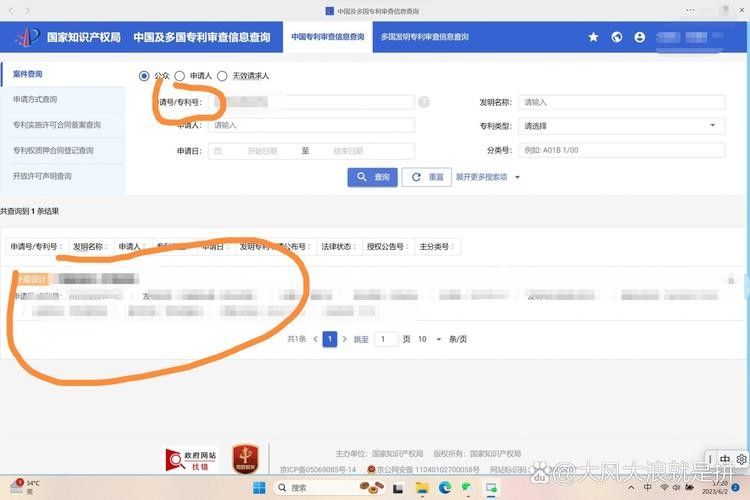Open File Explorer from the taskbar
The height and width of the screenshot is (500, 750).
(422, 488)
